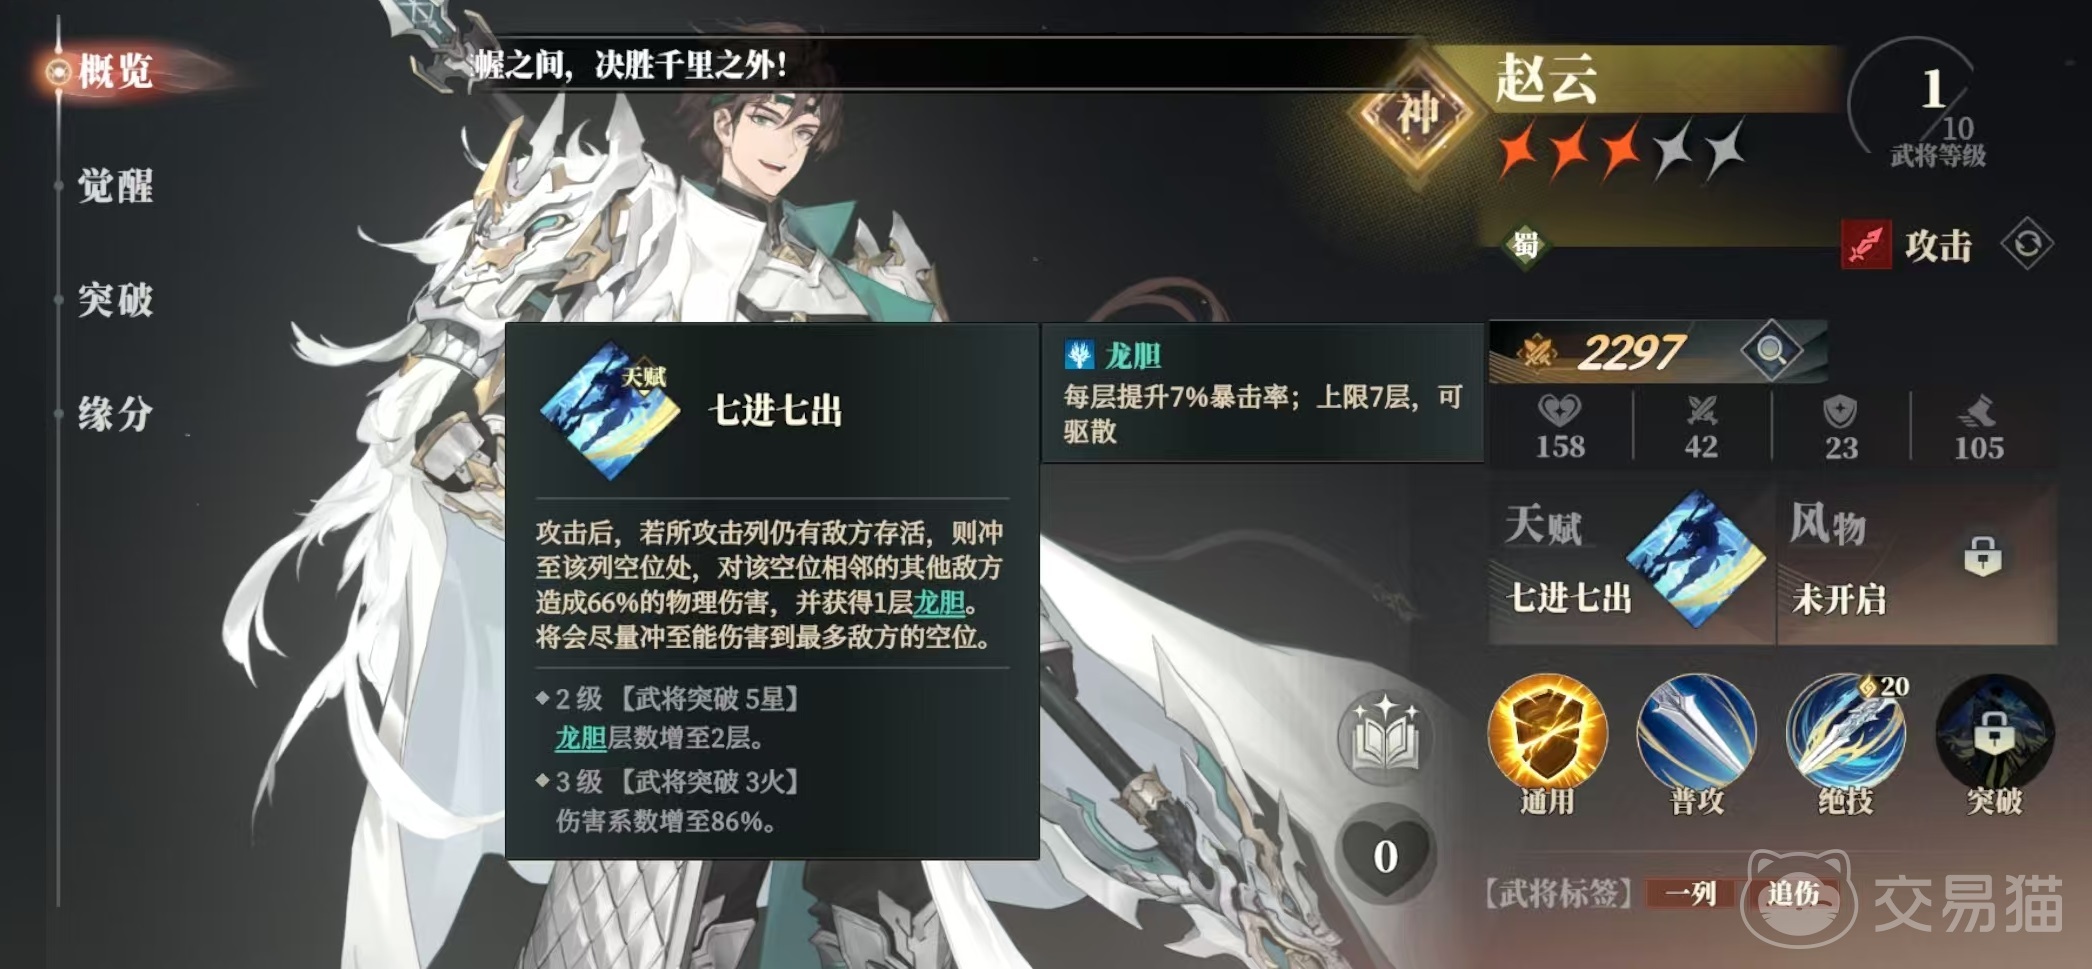Open the 缘分 tab
The image size is (2092, 969).
click(115, 413)
